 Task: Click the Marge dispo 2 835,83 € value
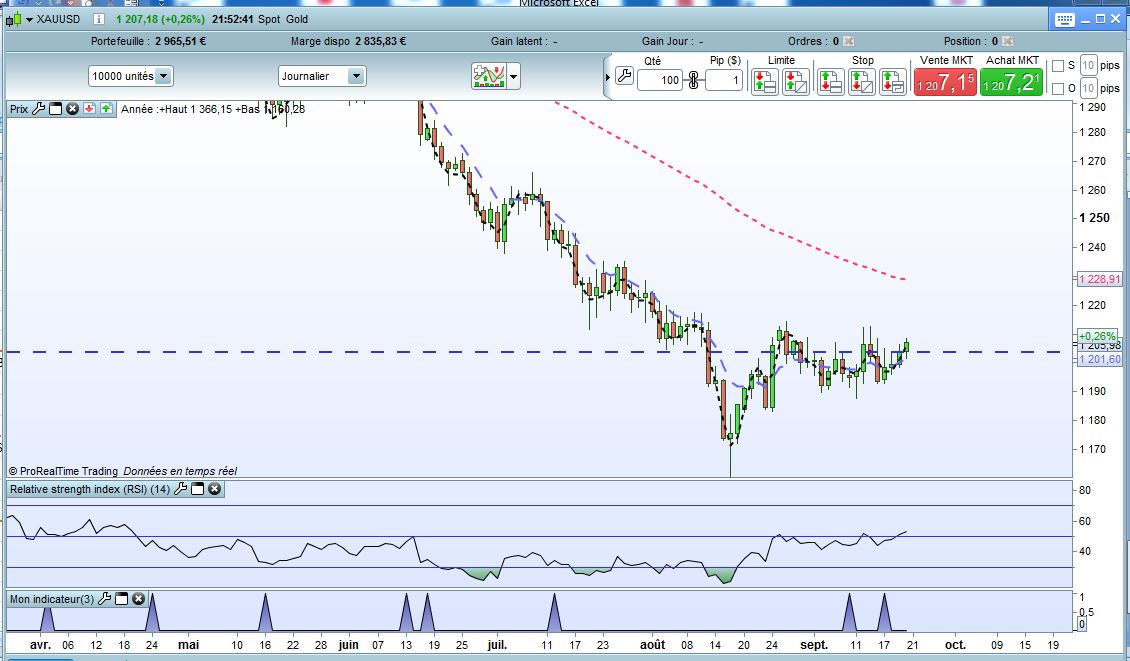pos(380,41)
